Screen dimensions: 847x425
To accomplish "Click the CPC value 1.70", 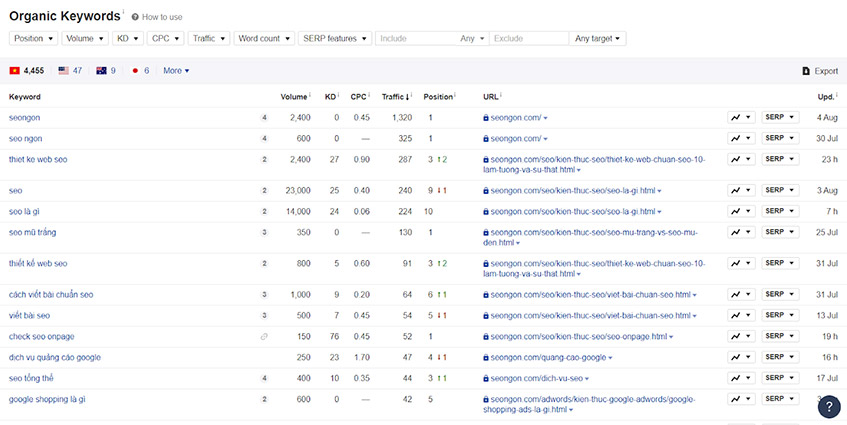I will [x=361, y=357].
